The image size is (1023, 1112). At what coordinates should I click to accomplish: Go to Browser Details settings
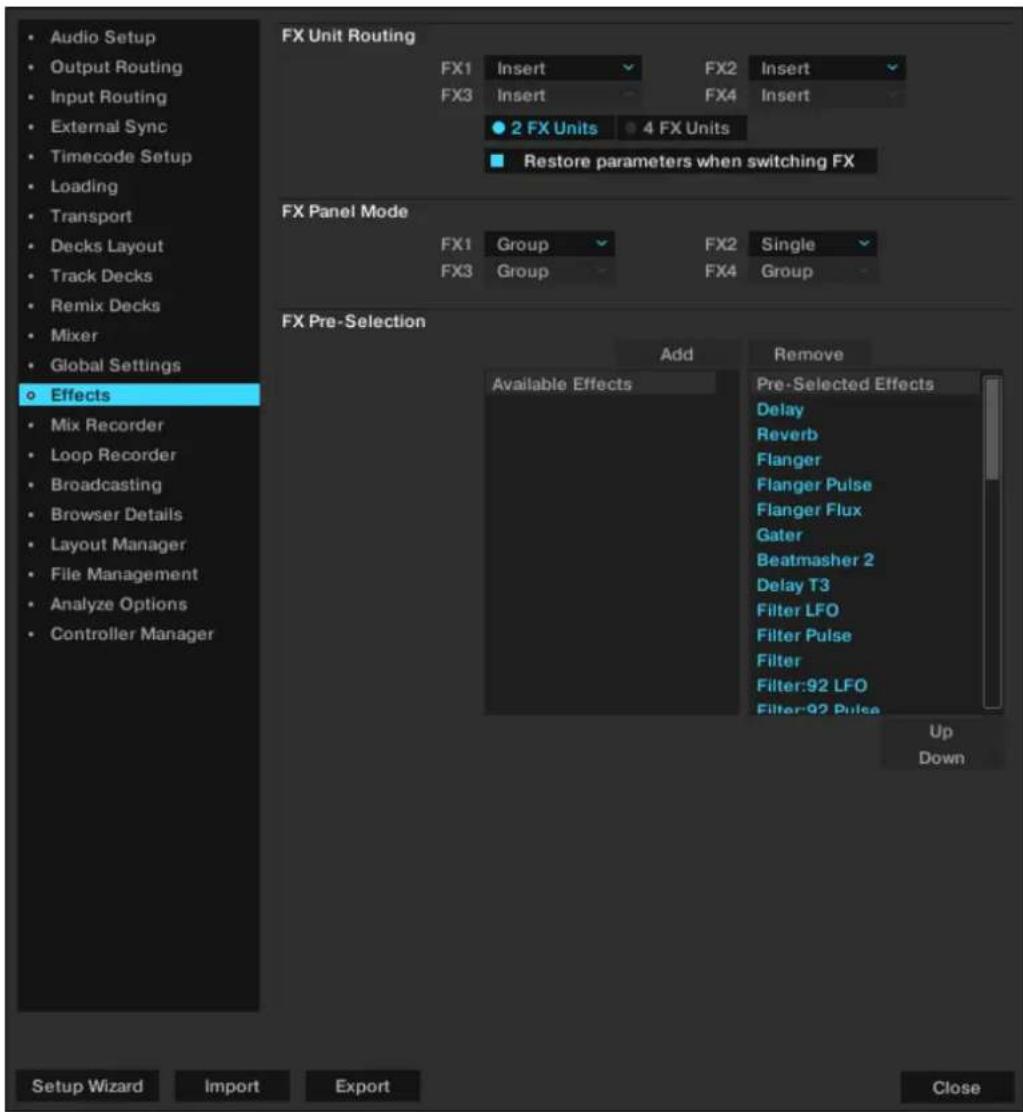coord(139,514)
